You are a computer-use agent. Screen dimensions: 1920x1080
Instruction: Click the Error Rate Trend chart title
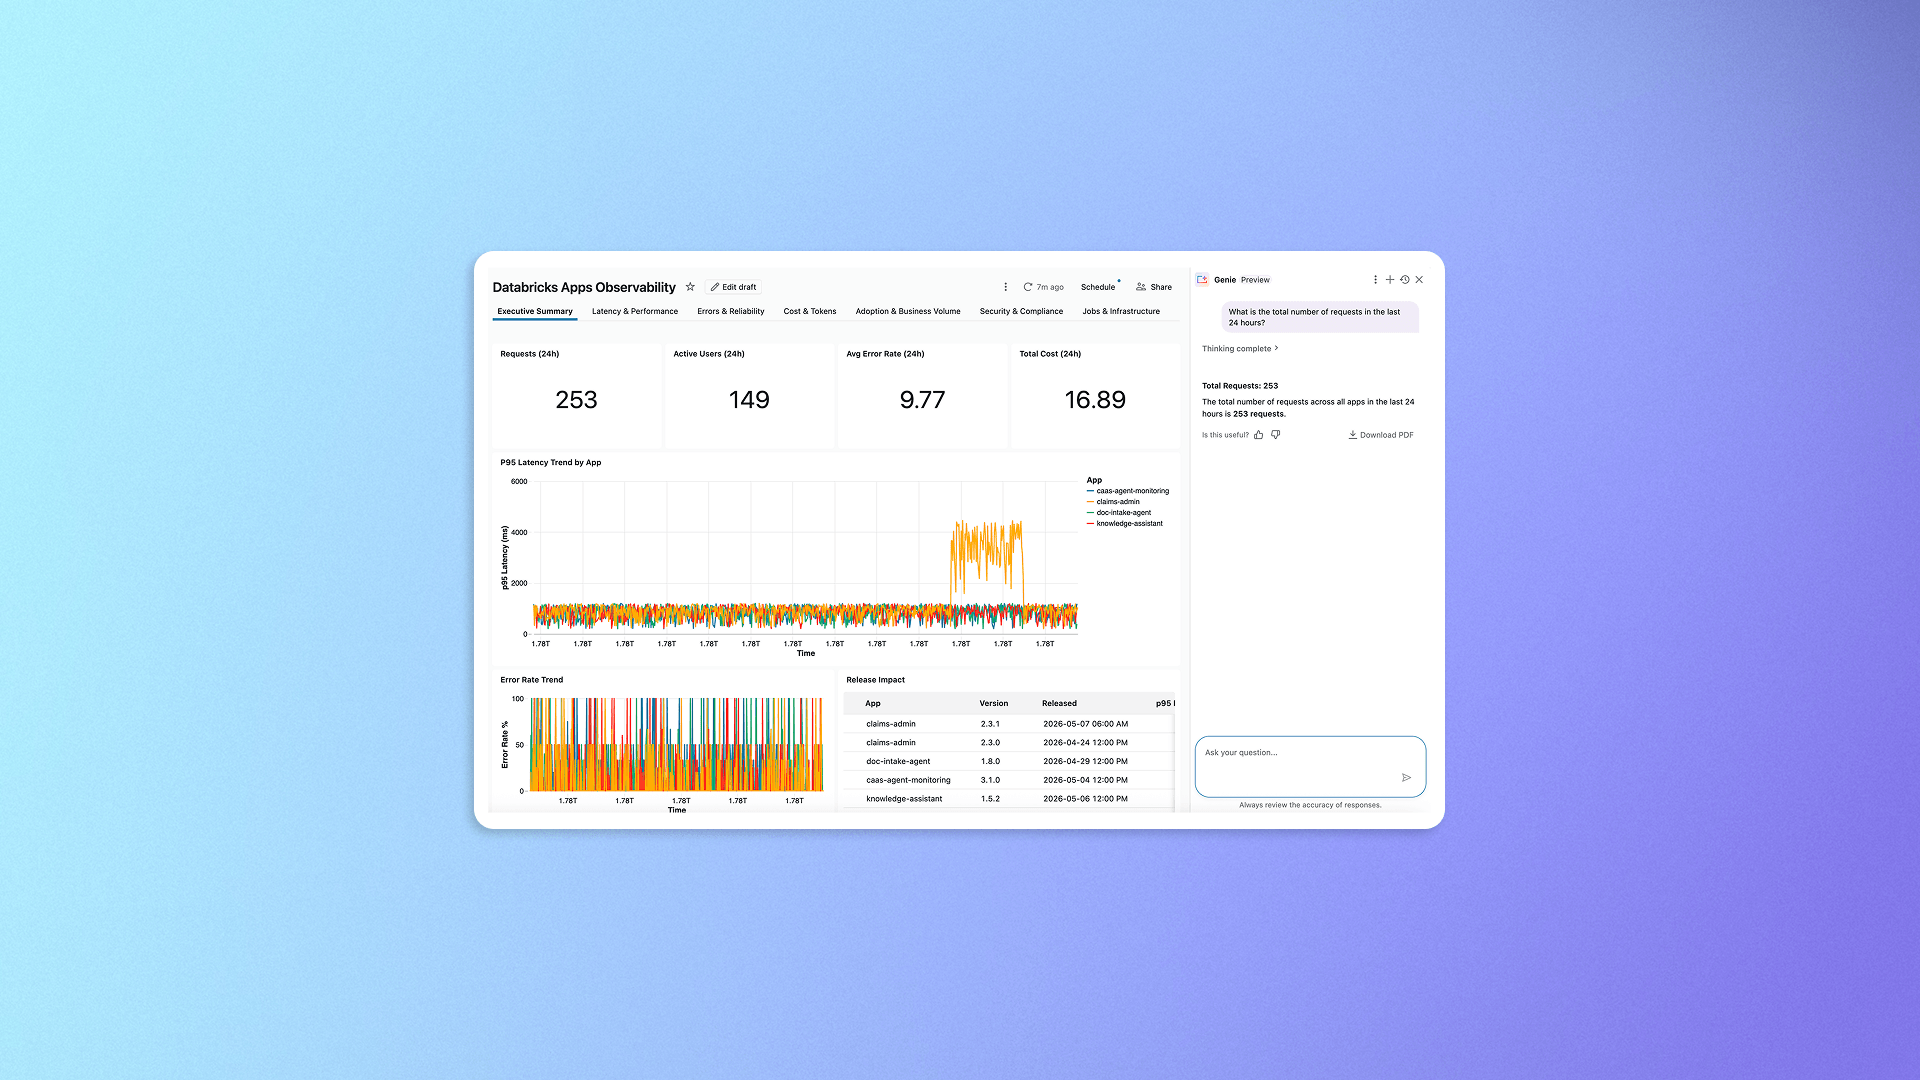click(532, 680)
